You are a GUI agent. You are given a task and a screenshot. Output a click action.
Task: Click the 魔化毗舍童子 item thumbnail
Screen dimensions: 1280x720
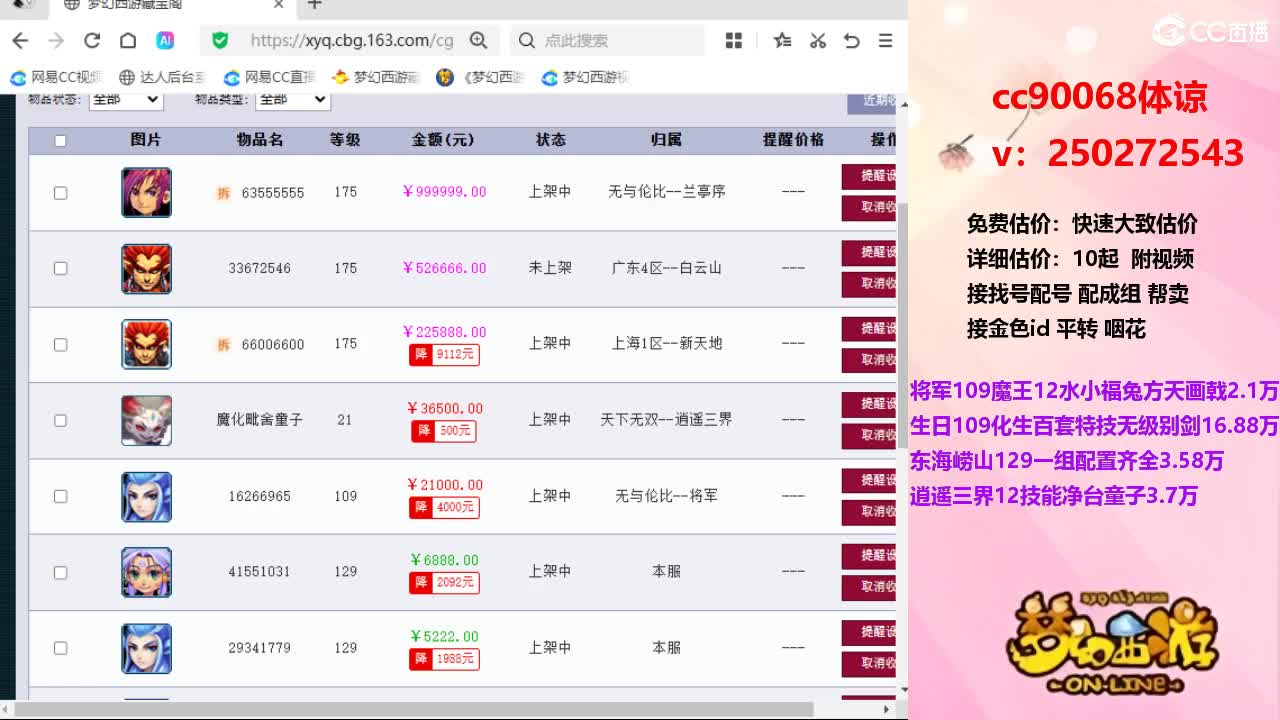[146, 420]
